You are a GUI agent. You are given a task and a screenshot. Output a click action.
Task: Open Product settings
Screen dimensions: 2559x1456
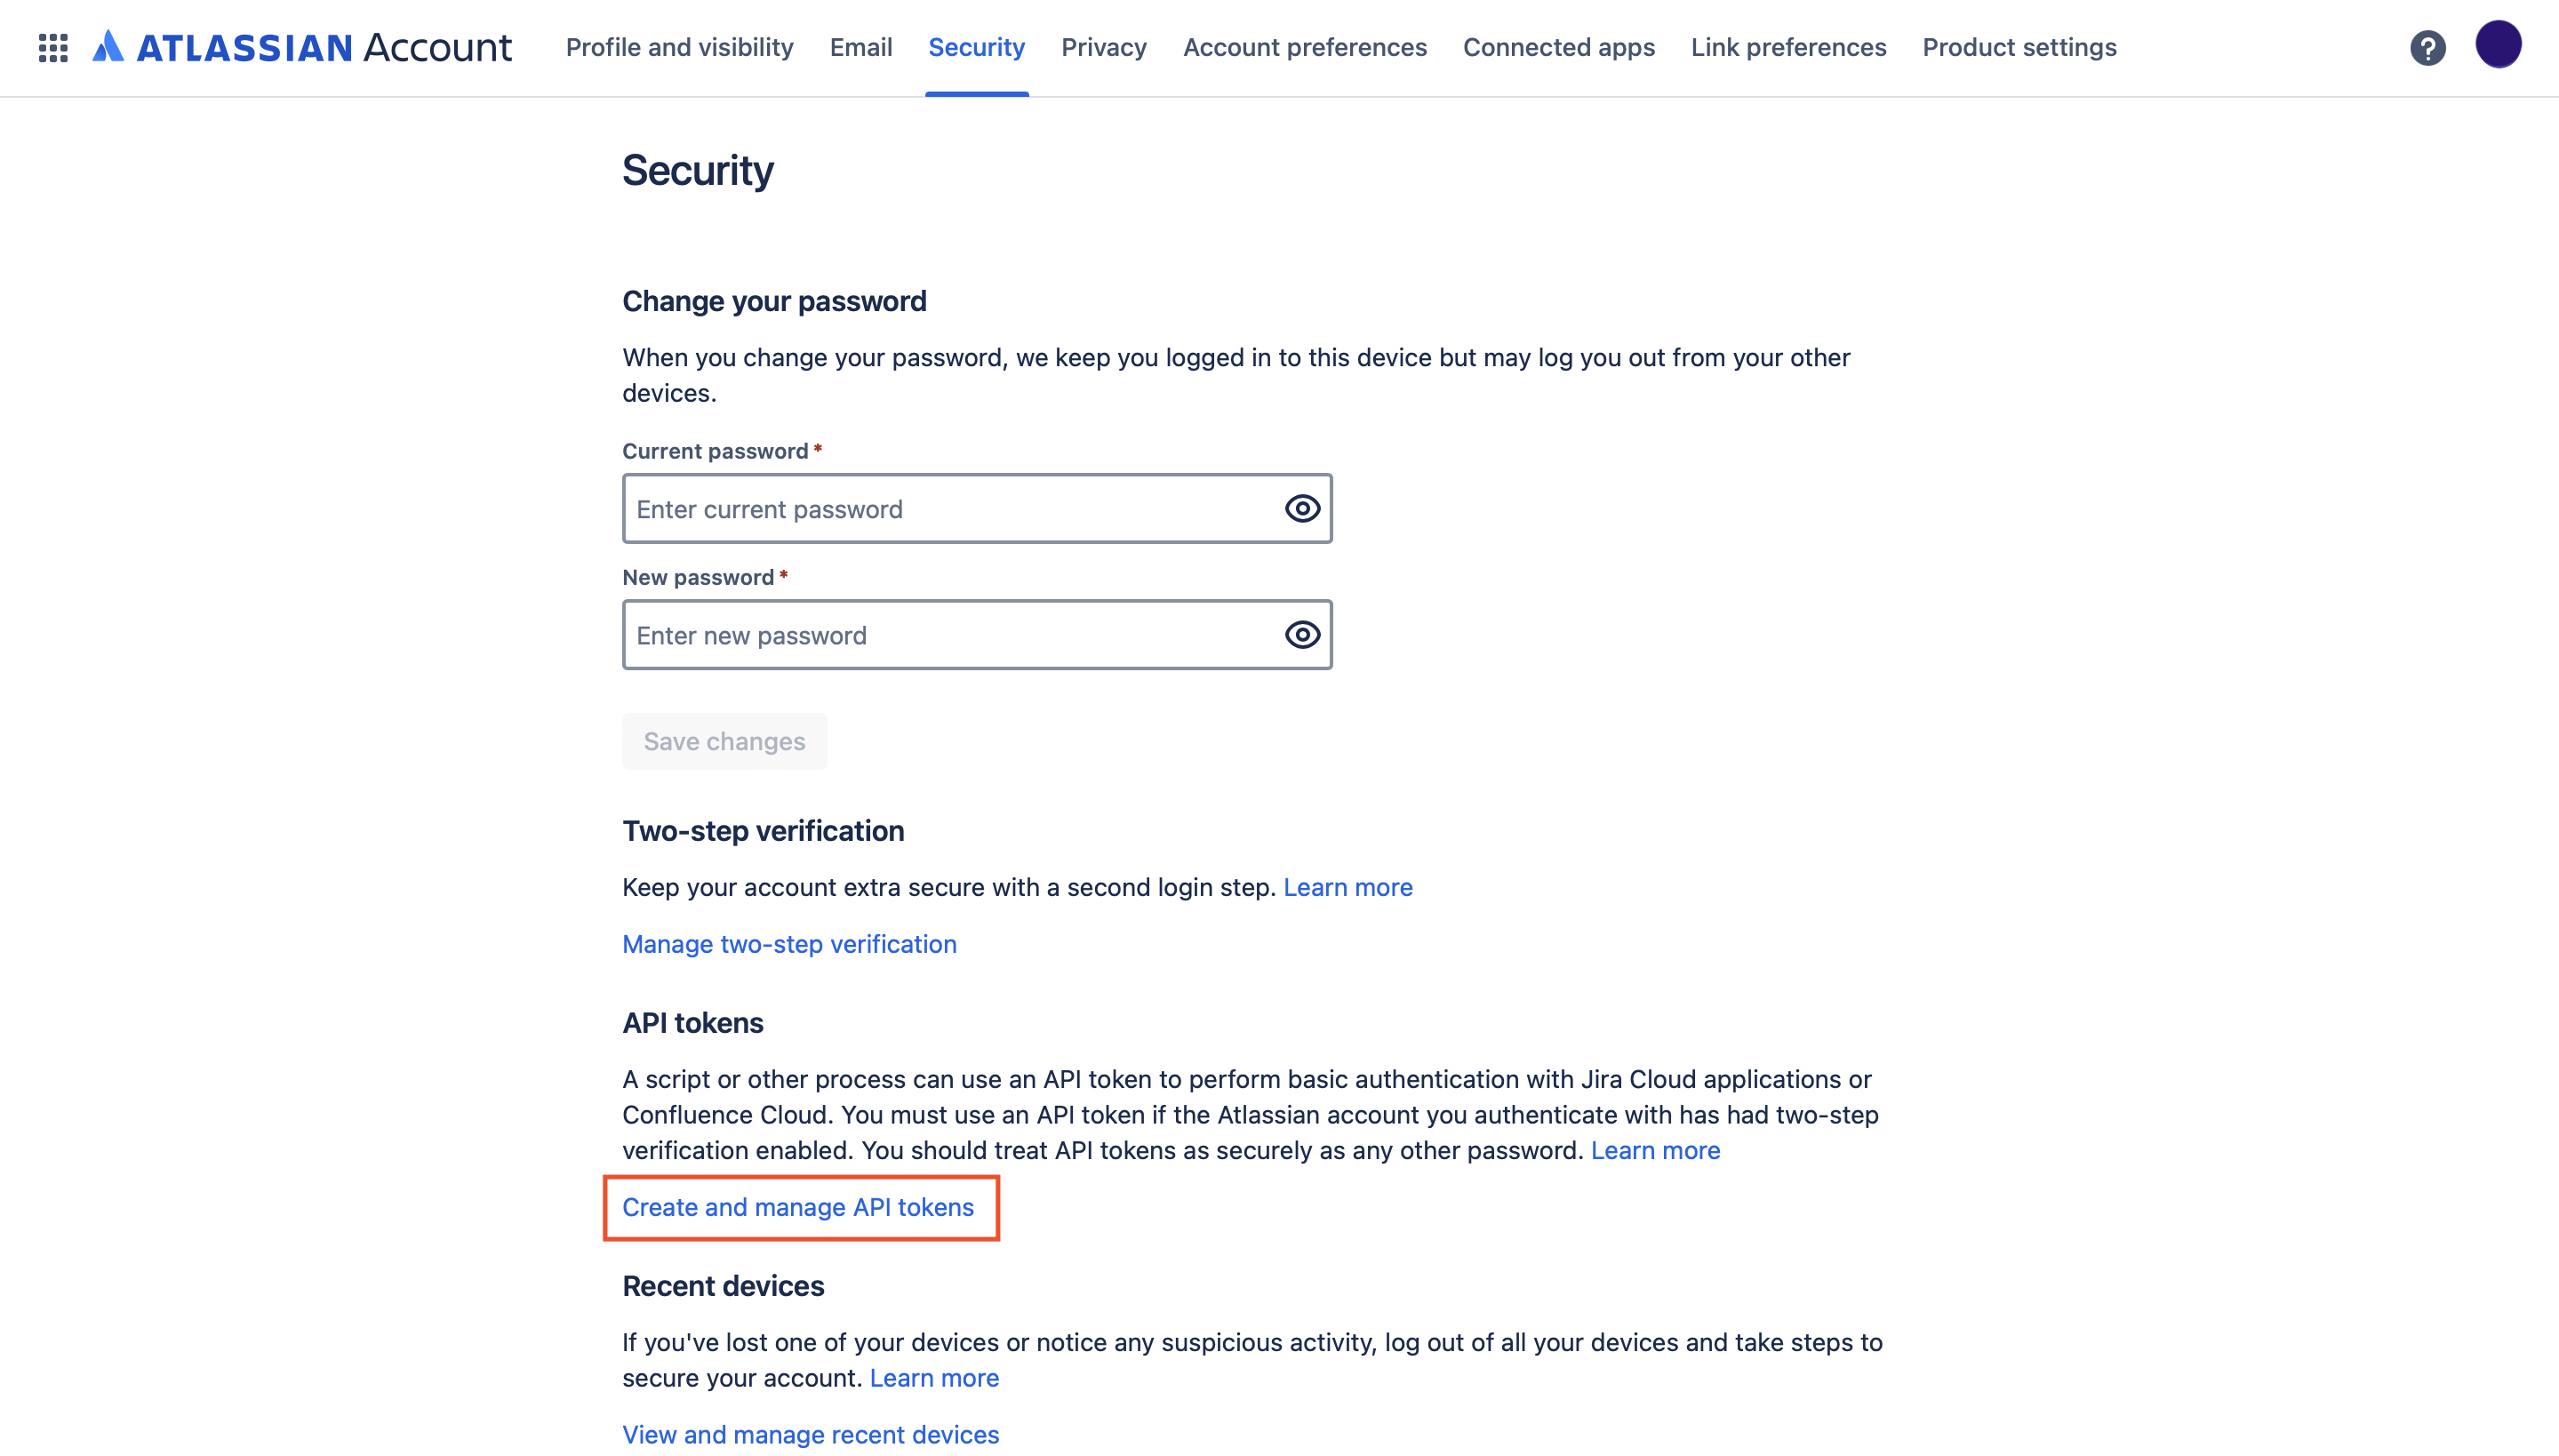coord(2019,47)
